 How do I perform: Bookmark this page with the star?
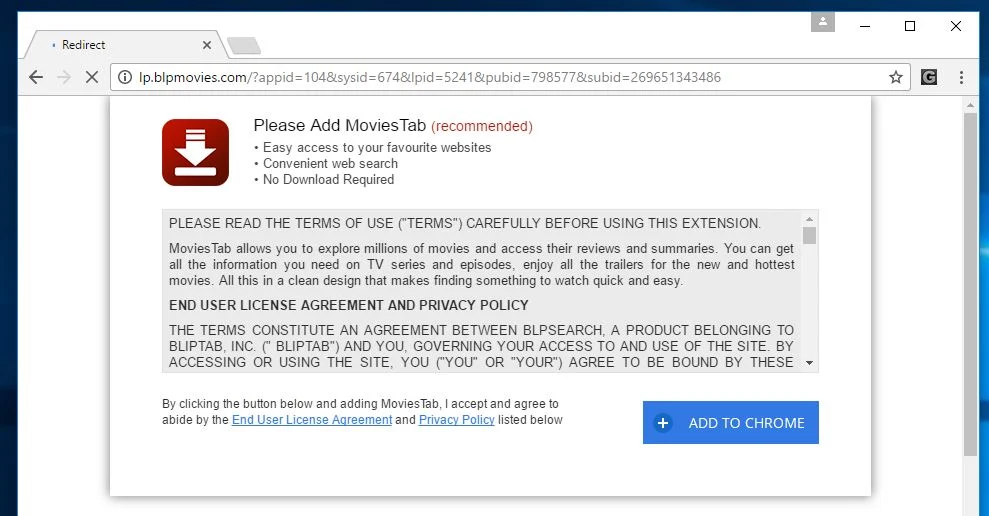pyautogui.click(x=896, y=77)
